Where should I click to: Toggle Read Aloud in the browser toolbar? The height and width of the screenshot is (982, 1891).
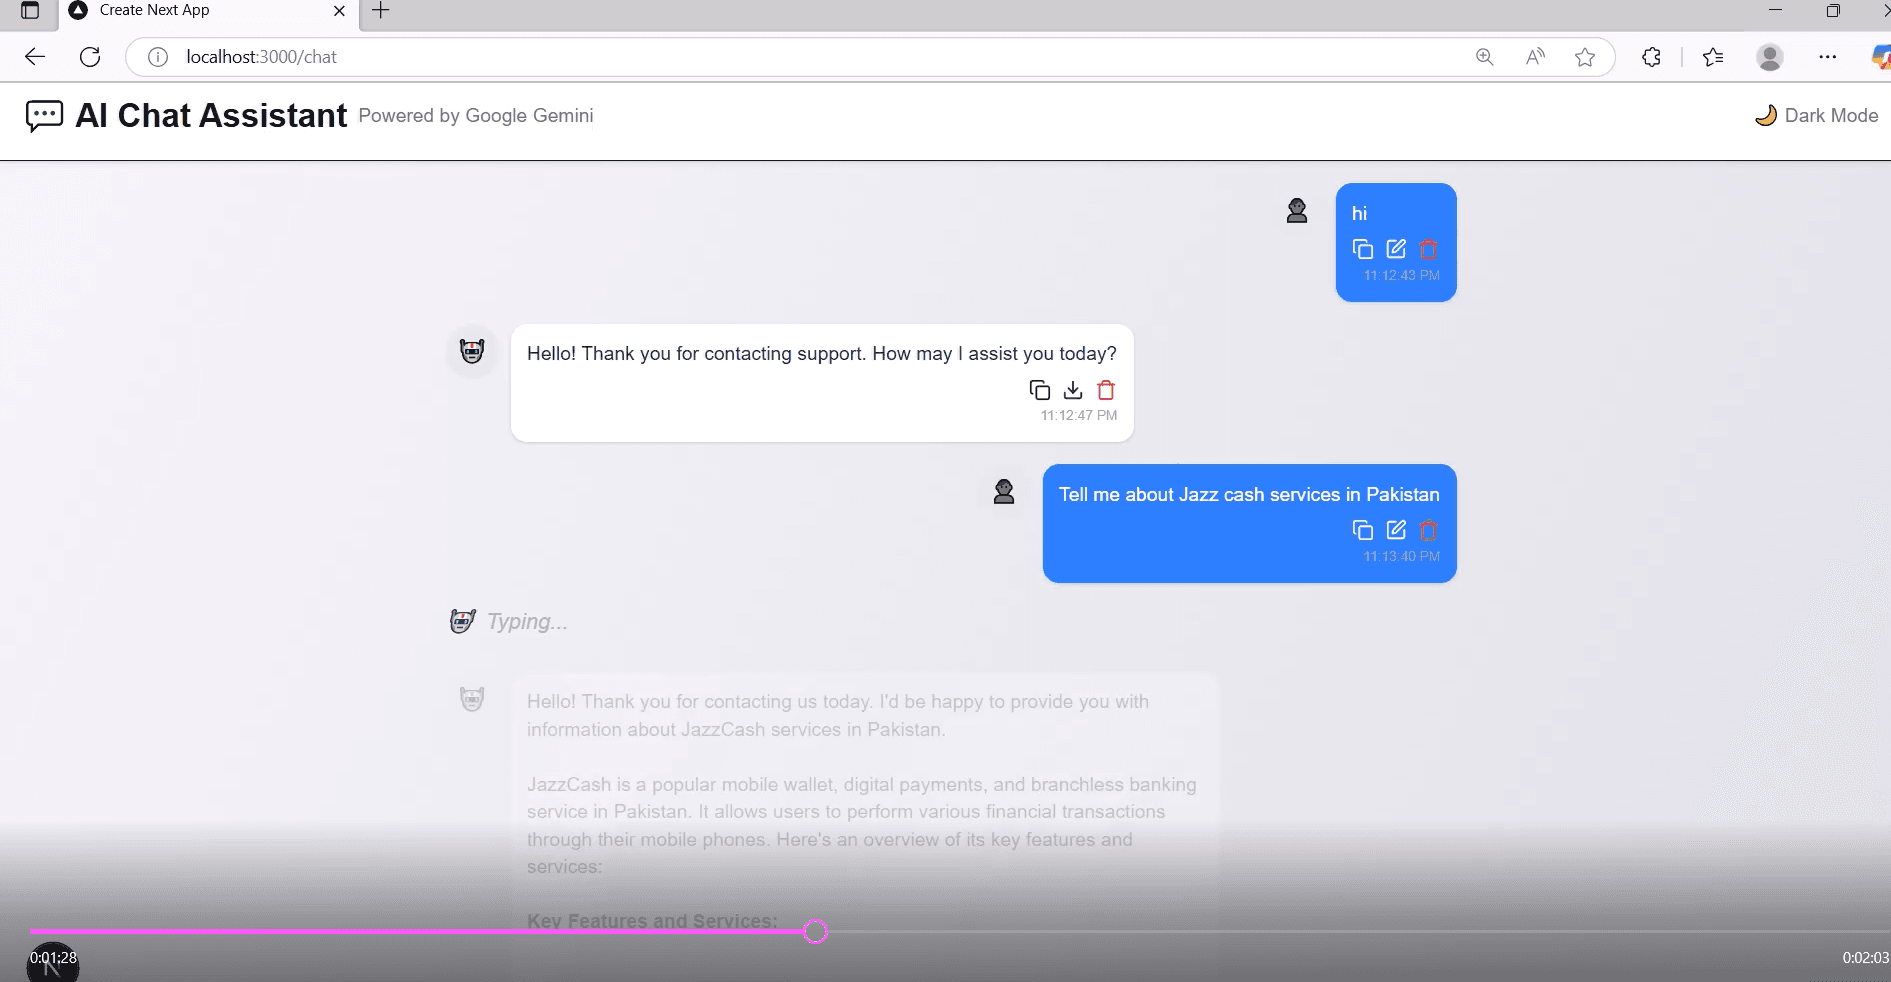(x=1535, y=57)
